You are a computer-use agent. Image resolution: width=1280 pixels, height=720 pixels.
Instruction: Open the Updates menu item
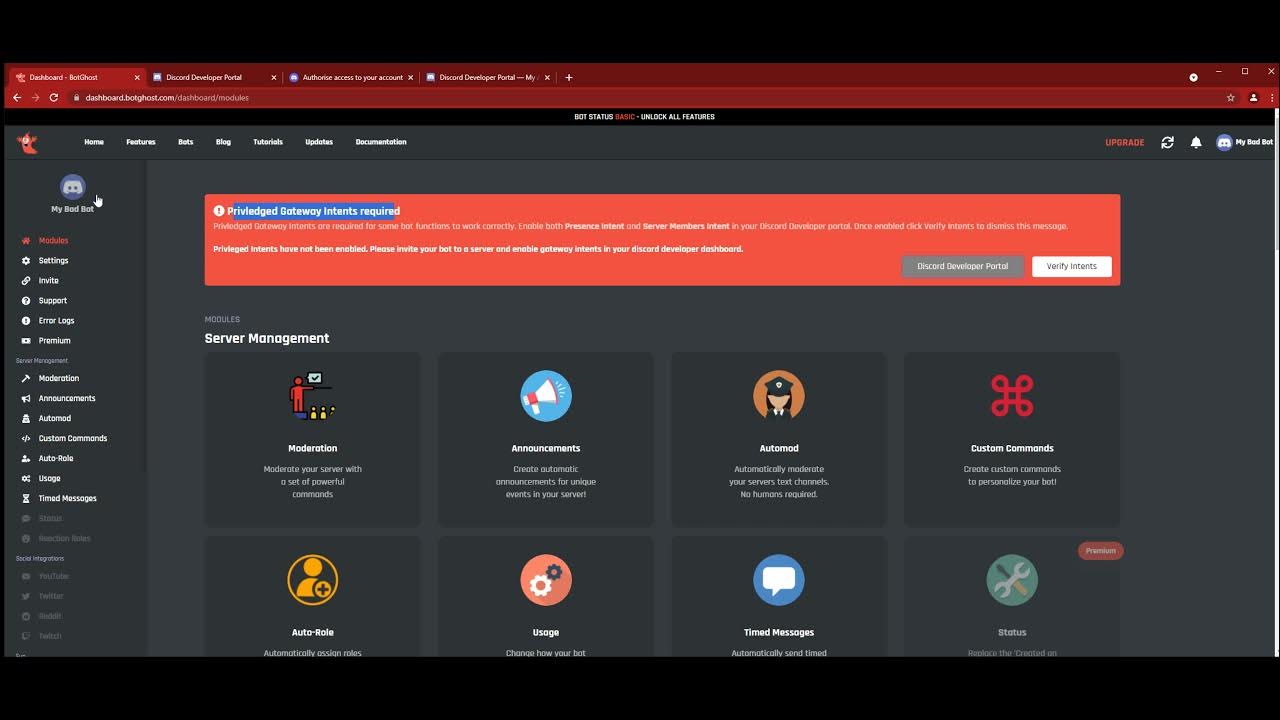click(x=319, y=142)
